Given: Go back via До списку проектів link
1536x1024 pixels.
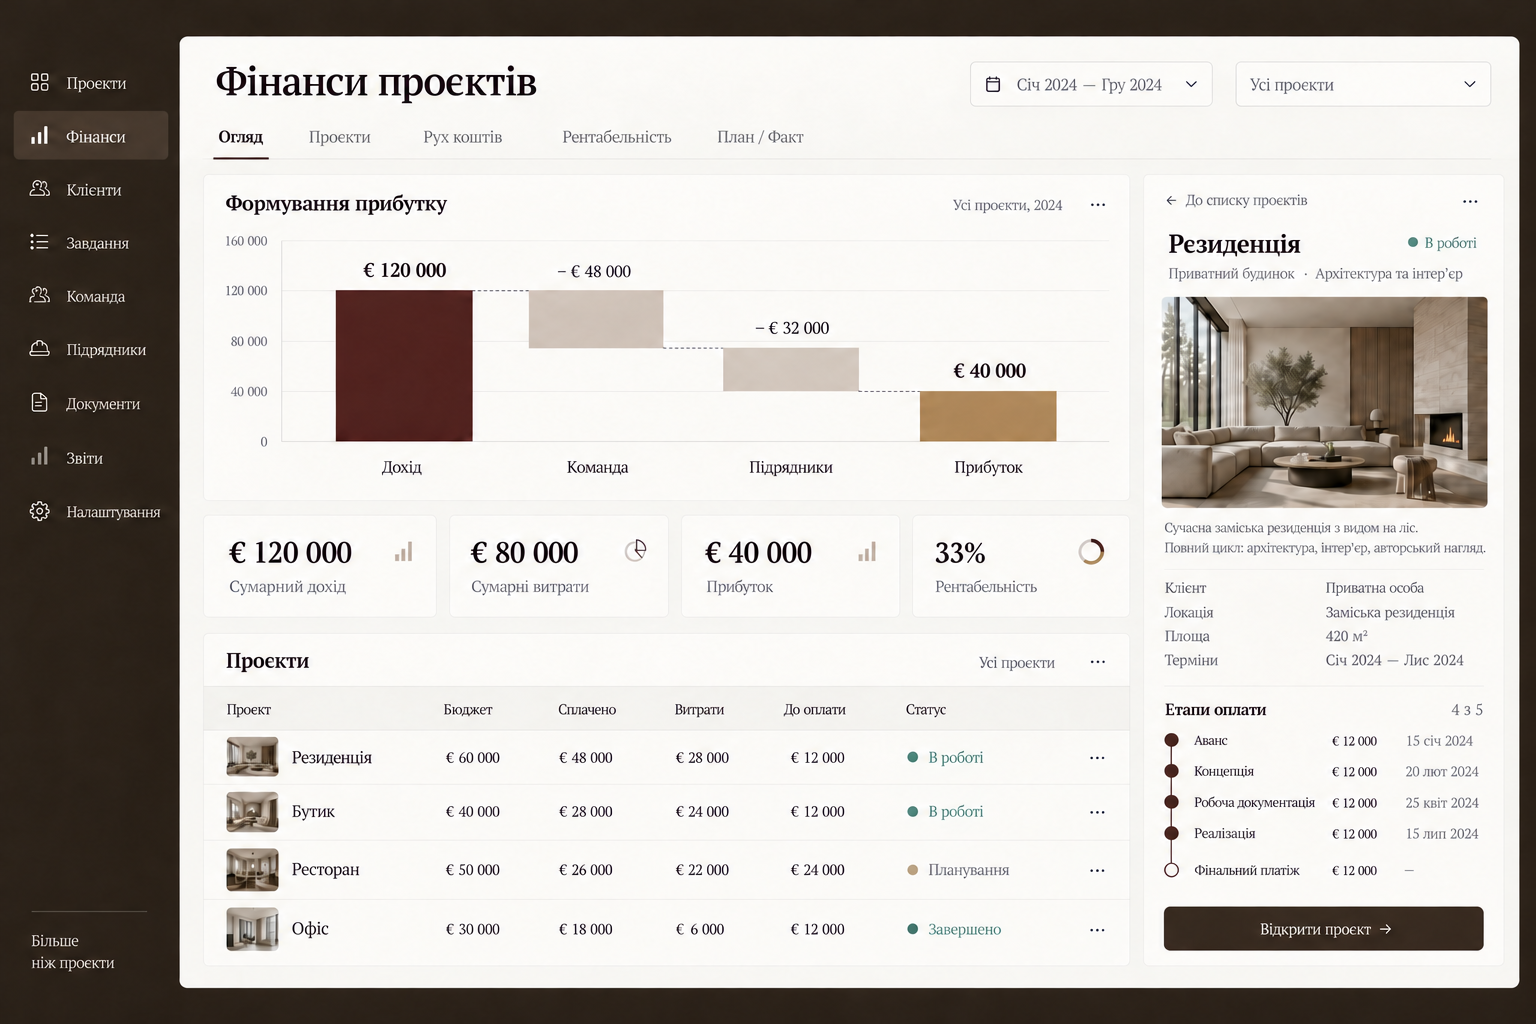Looking at the screenshot, I should 1236,200.
